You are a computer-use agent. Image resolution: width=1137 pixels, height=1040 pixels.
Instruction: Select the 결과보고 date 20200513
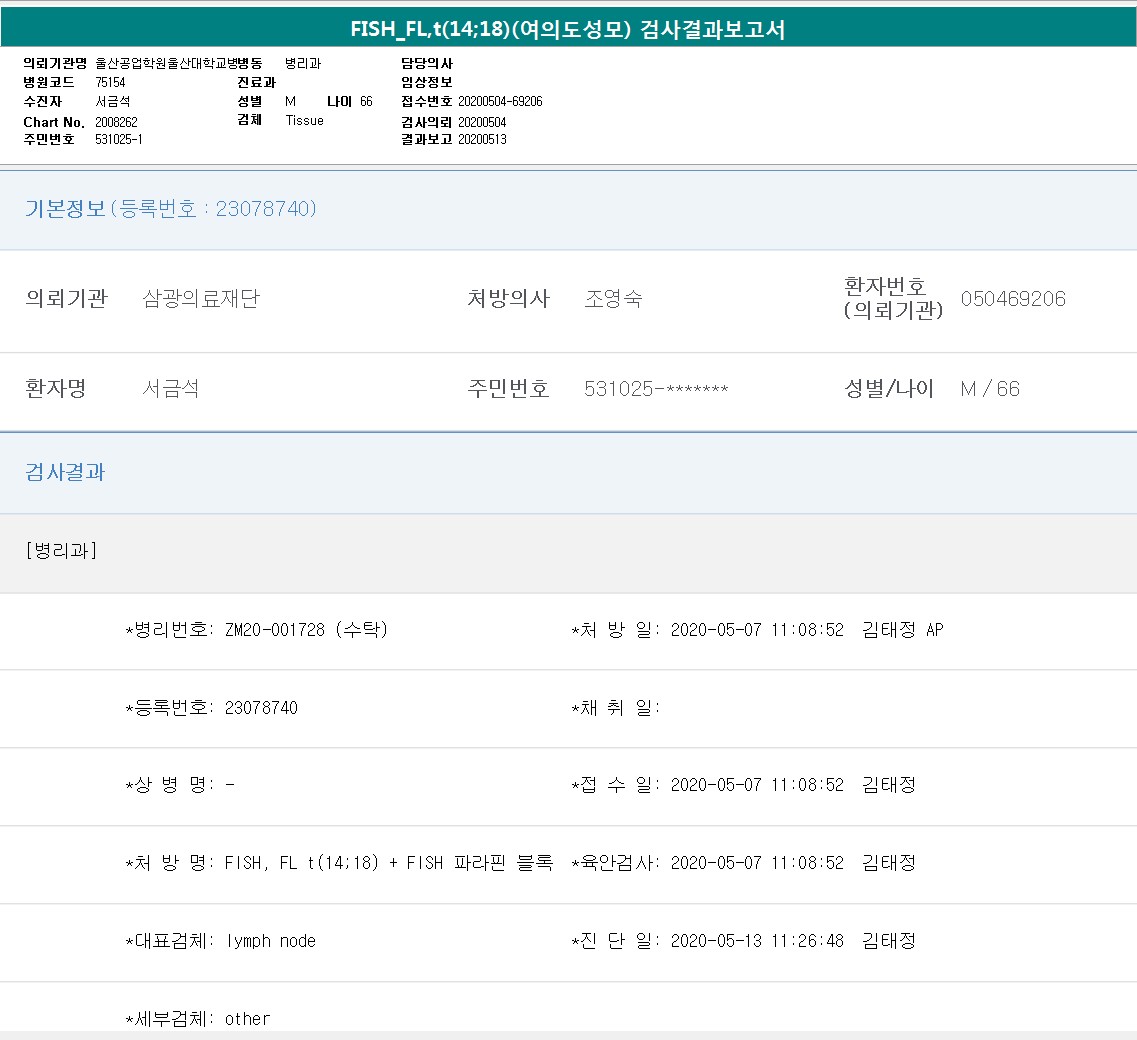tap(482, 140)
